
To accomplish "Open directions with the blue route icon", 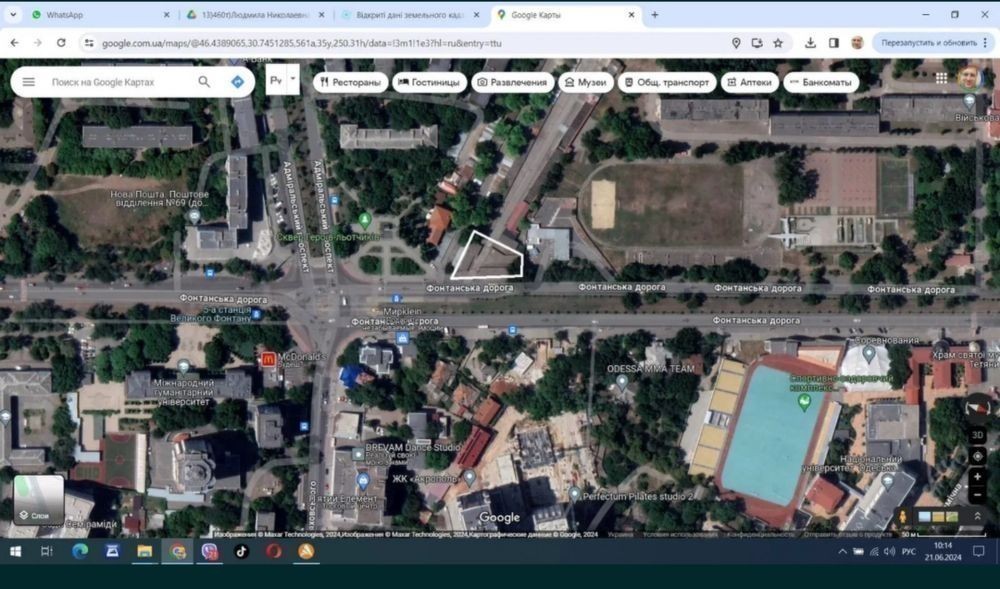I will tap(237, 82).
